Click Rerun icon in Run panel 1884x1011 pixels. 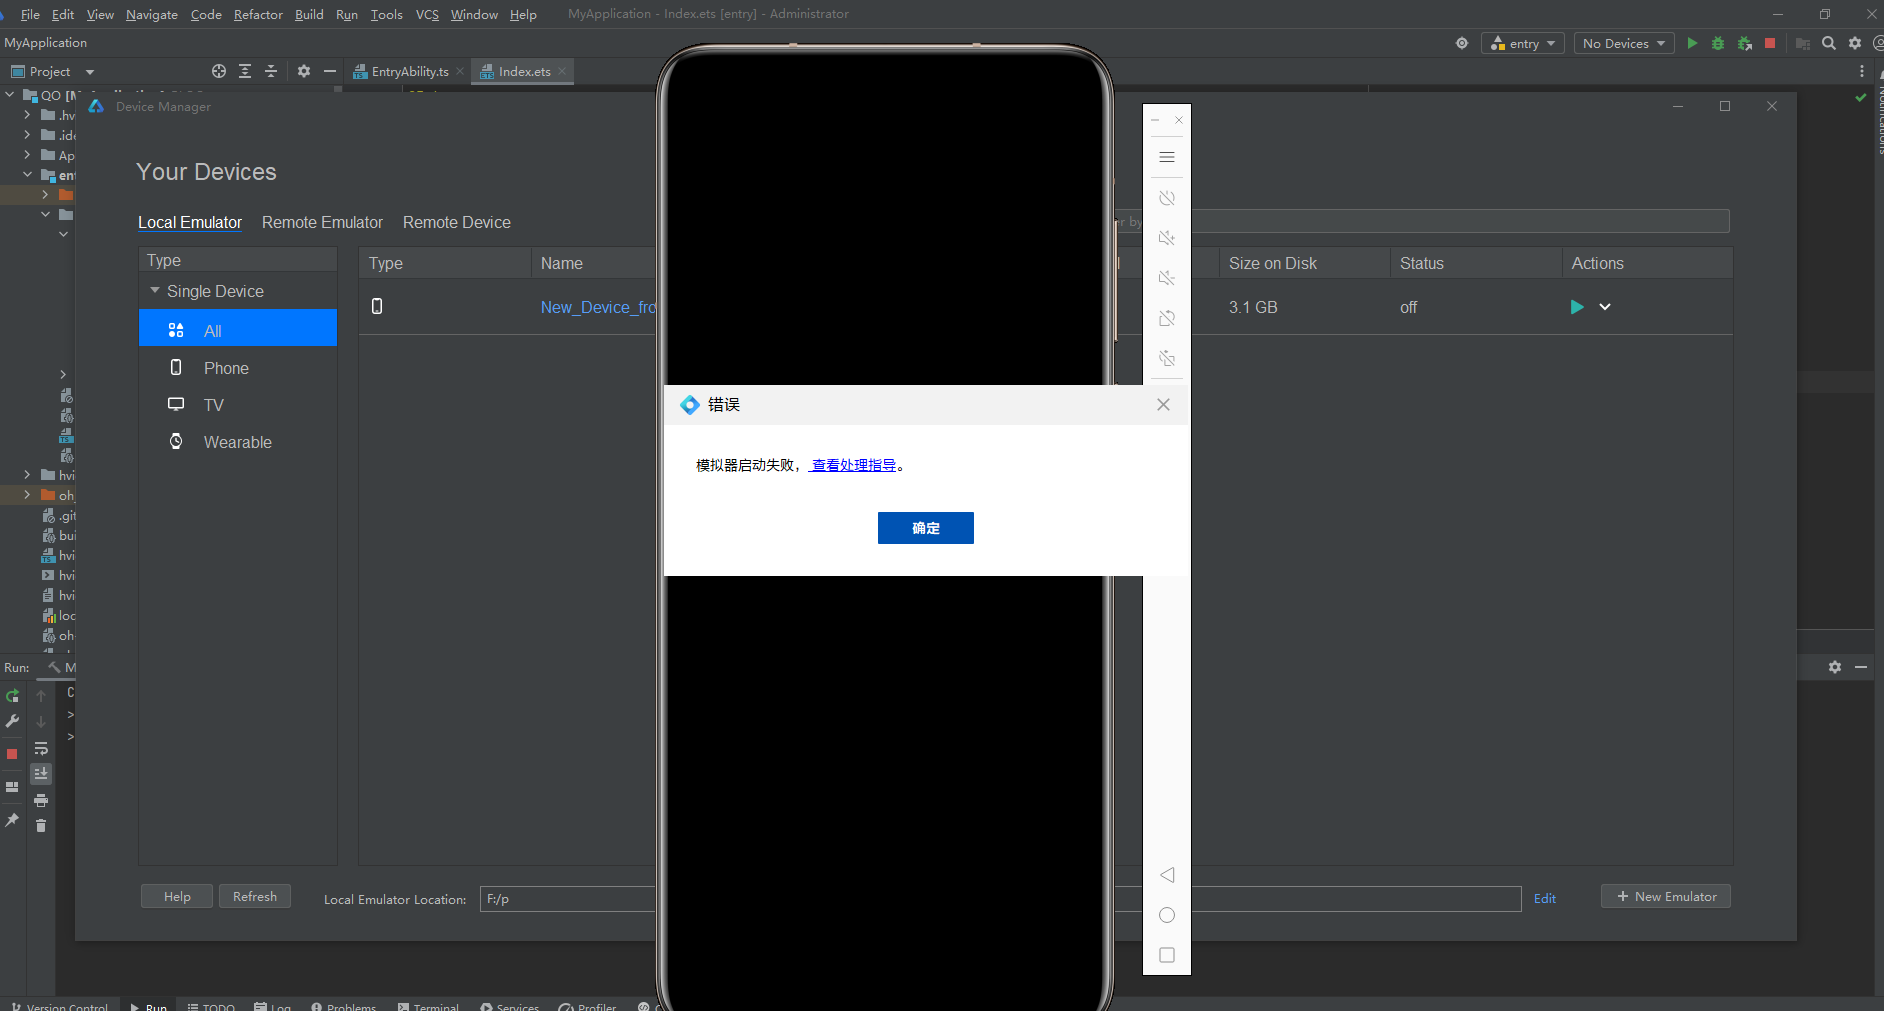tap(12, 696)
